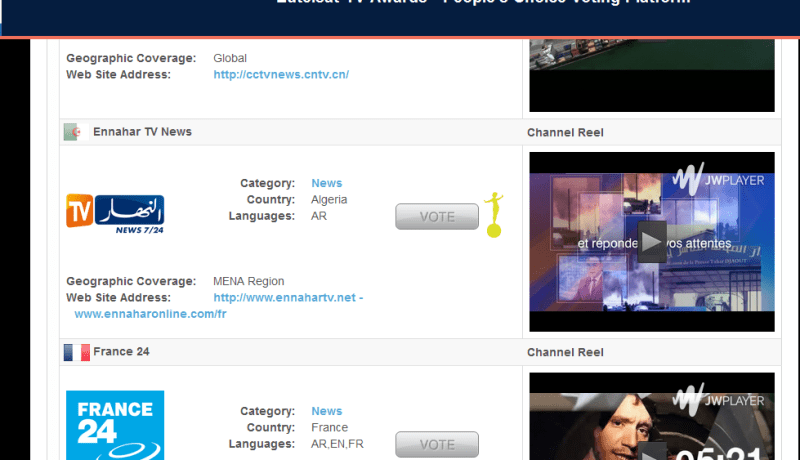Open the www.ennaharonline.com/fr link
800x460 pixels.
[x=151, y=314]
